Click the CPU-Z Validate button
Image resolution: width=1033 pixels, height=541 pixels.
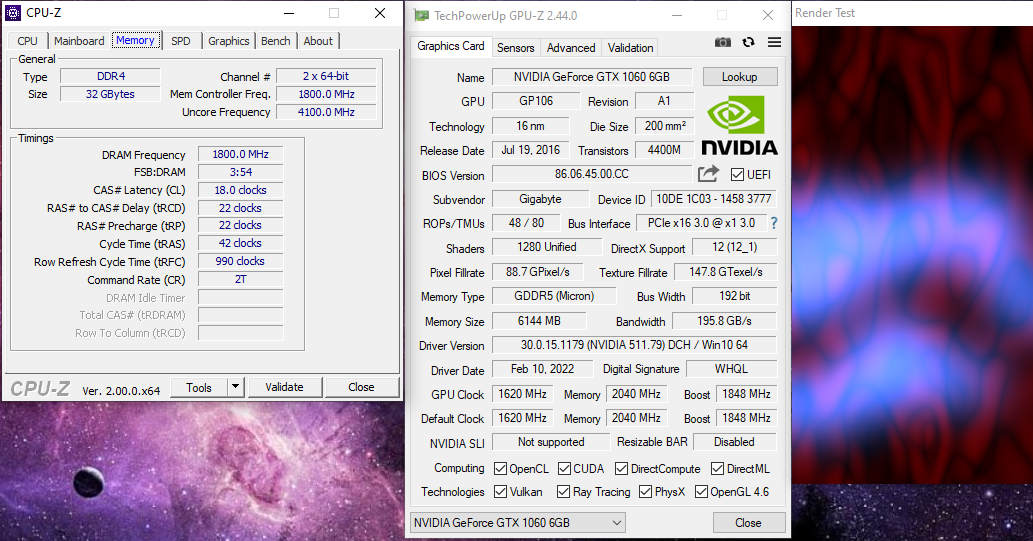pyautogui.click(x=285, y=387)
